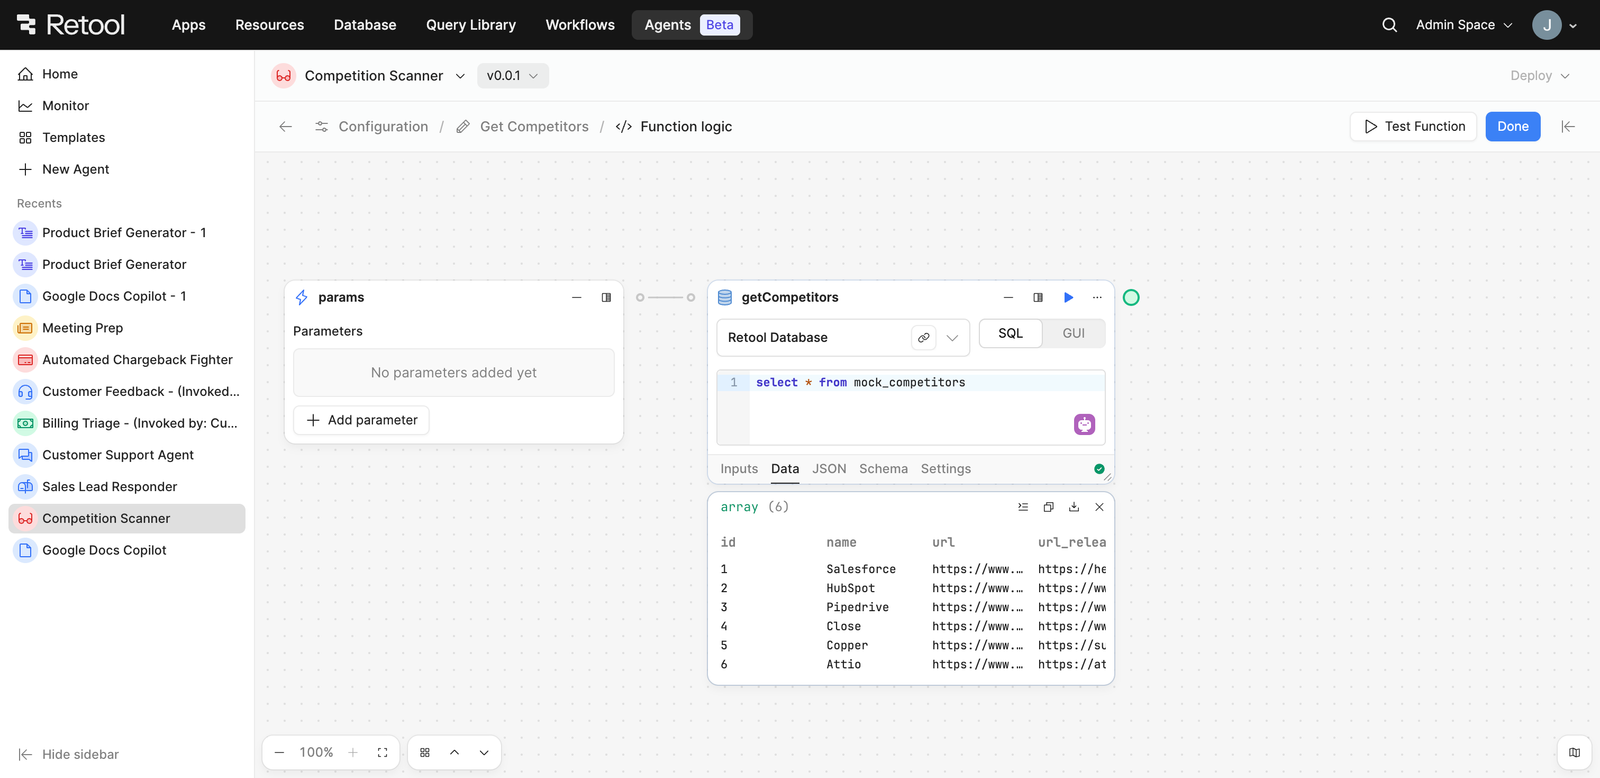
Task: Click the resource link icon next to Retool Database
Action: point(924,338)
